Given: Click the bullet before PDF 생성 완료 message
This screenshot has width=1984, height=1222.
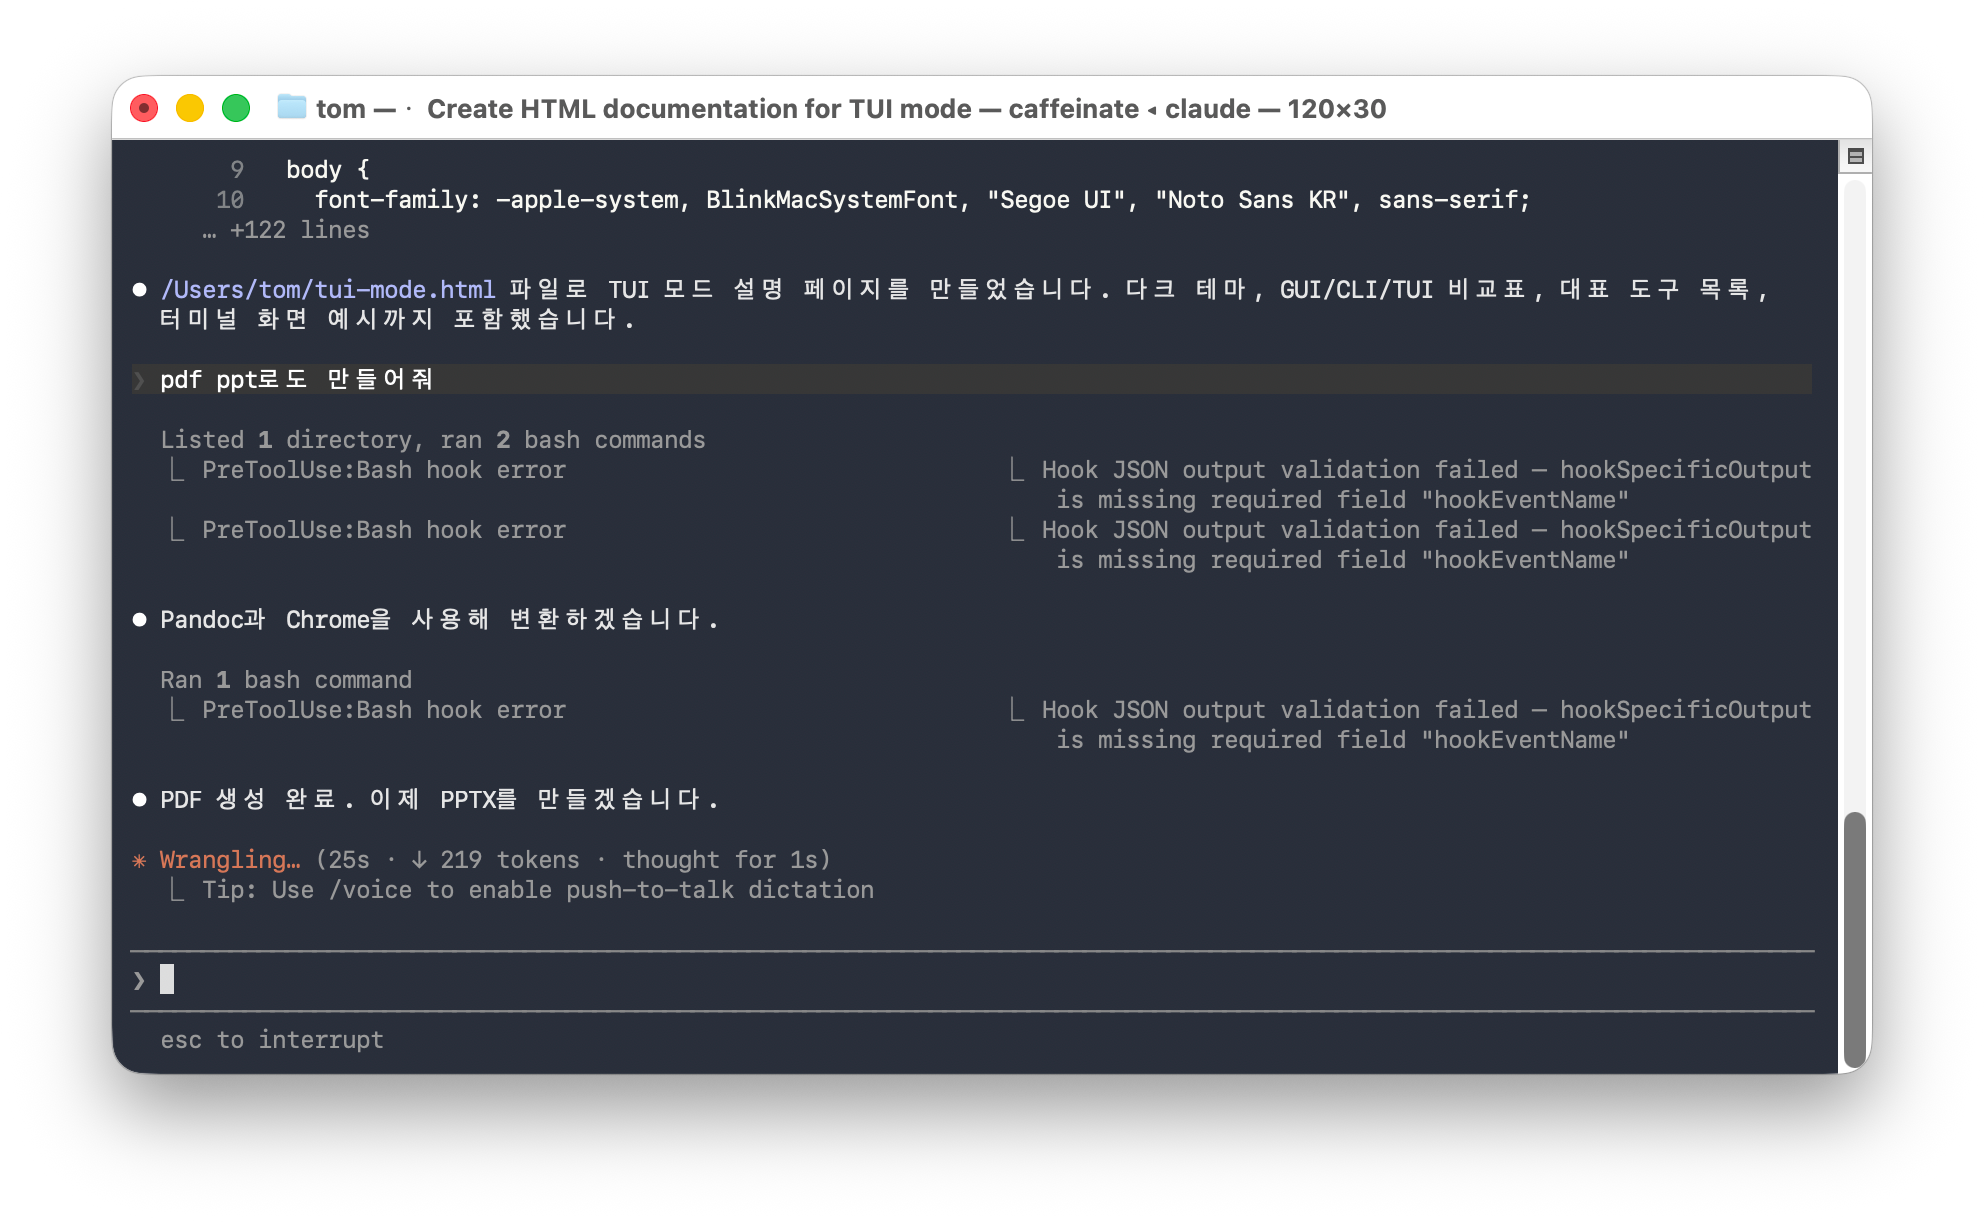Looking at the screenshot, I should [140, 800].
